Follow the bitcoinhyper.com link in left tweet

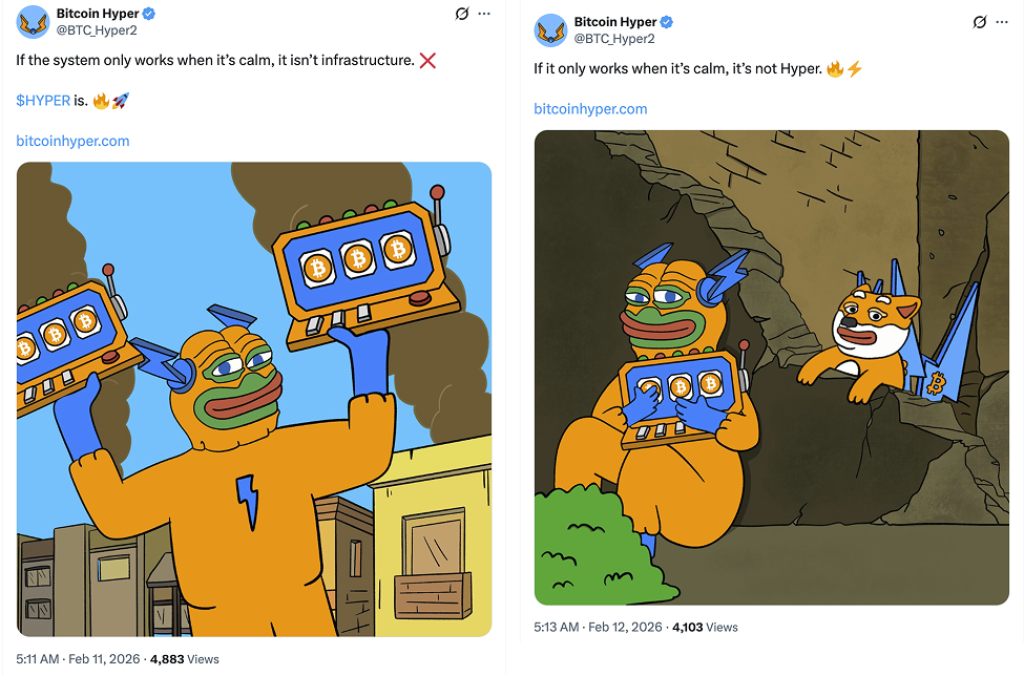coord(72,141)
